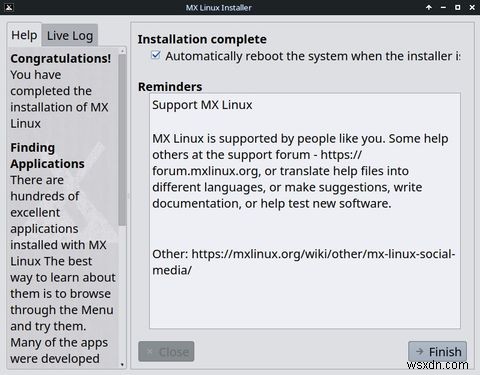Click the greyed-out Close button
The height and width of the screenshot is (375, 480).
(166, 351)
